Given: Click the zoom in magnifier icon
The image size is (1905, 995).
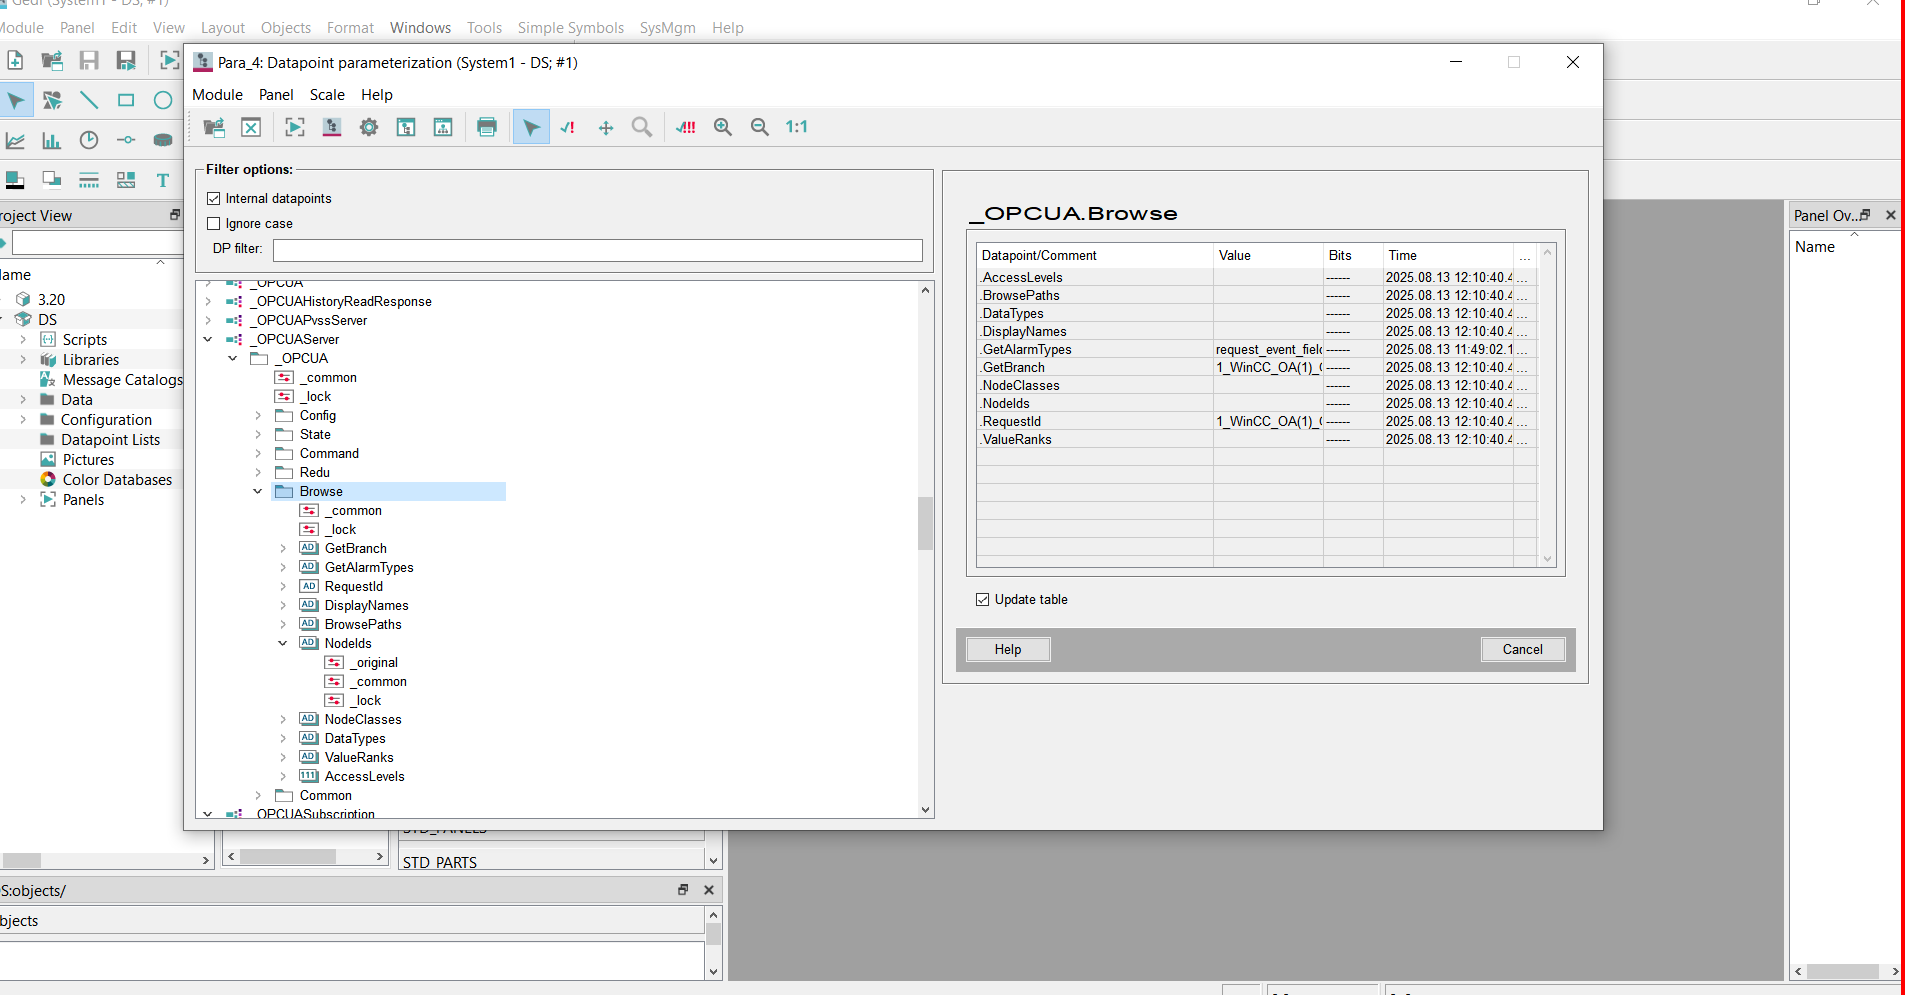Looking at the screenshot, I should coord(723,127).
